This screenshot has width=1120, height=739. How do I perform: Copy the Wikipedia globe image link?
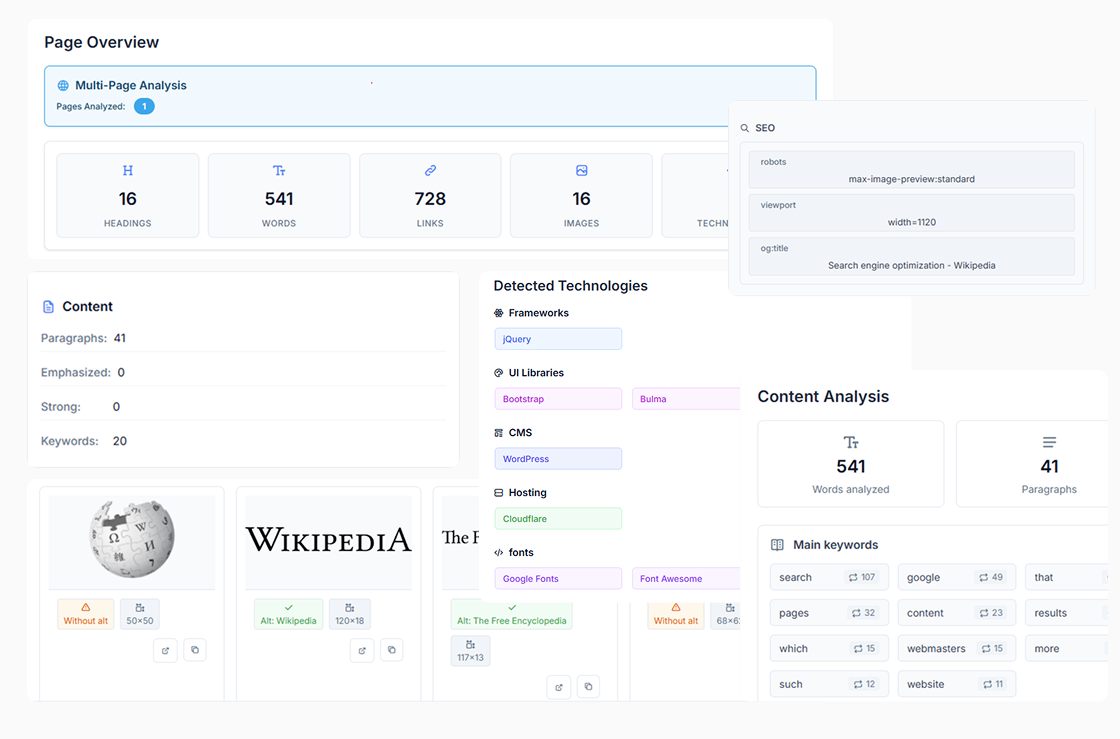point(195,650)
